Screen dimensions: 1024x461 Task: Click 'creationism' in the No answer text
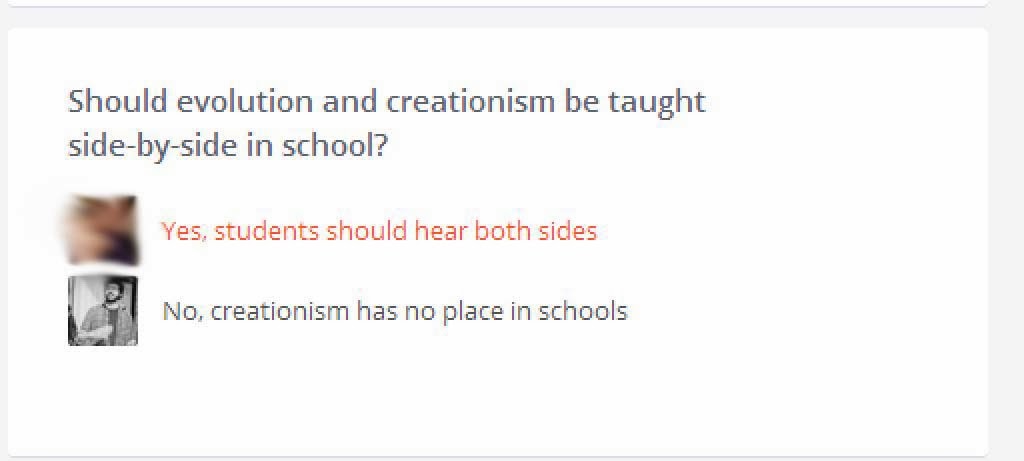tap(280, 311)
